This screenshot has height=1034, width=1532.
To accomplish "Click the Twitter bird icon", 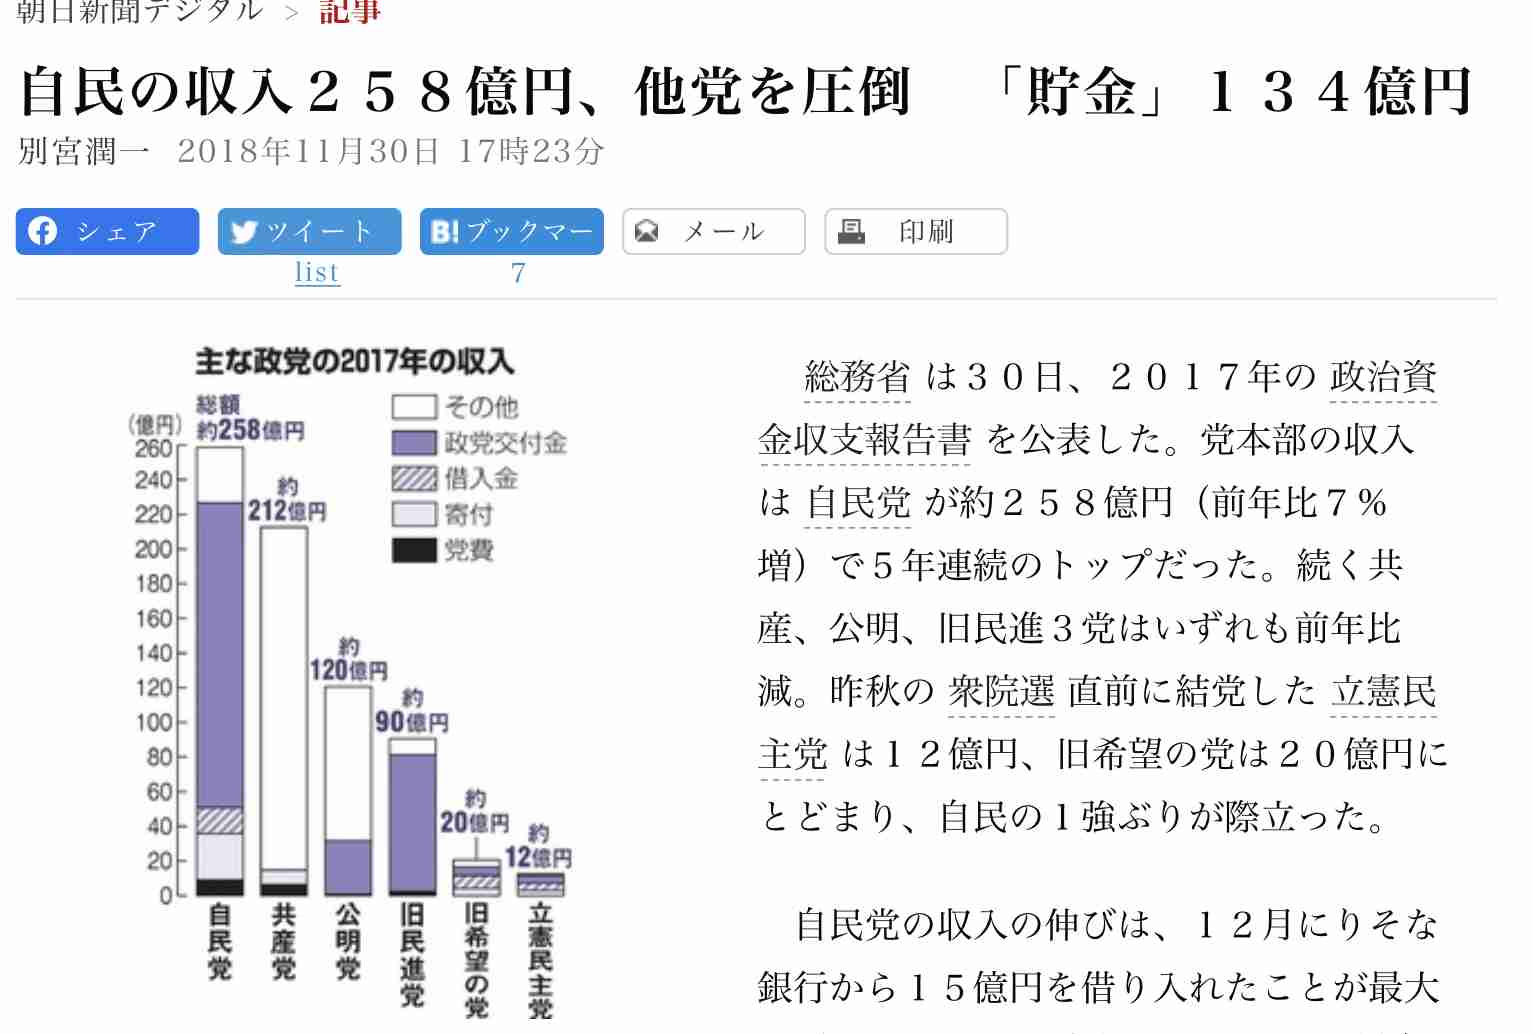I will pyautogui.click(x=244, y=232).
